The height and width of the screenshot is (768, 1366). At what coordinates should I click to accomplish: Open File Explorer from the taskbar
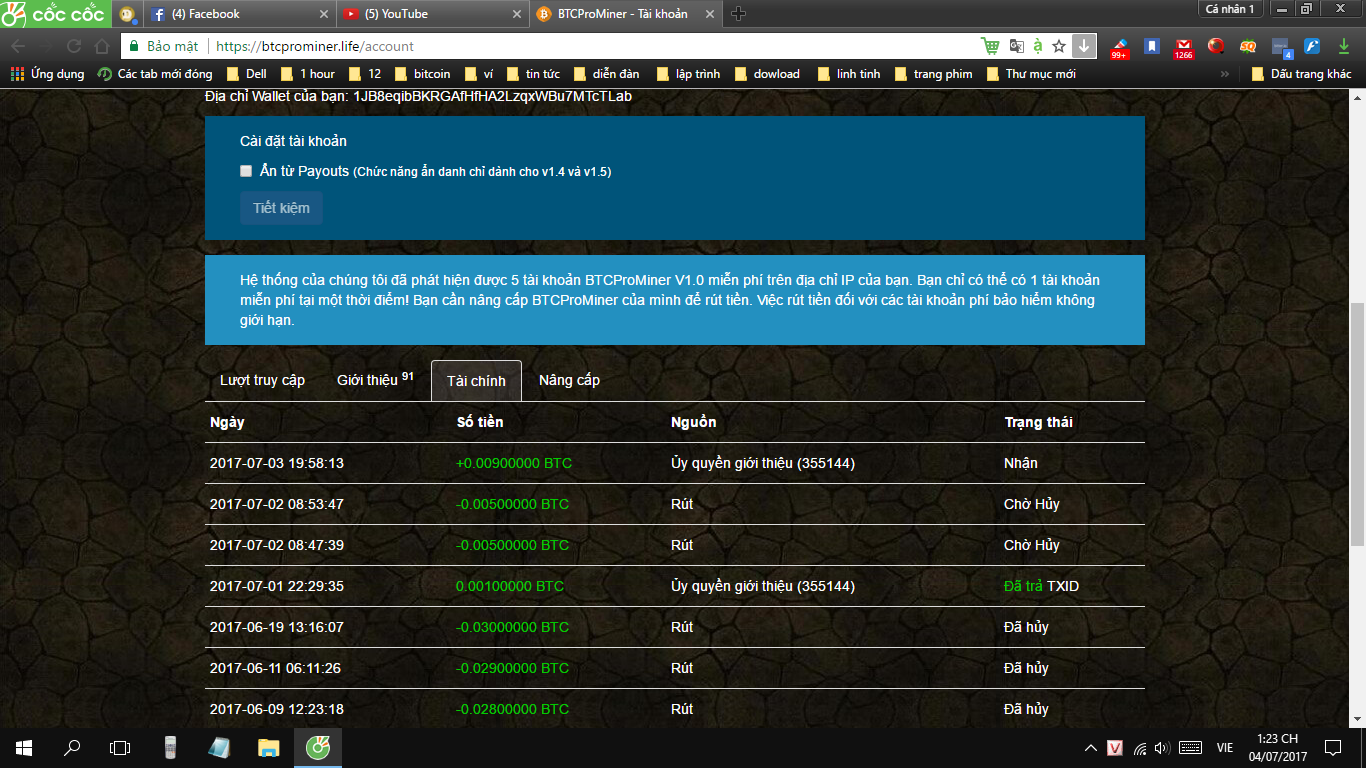tap(269, 748)
